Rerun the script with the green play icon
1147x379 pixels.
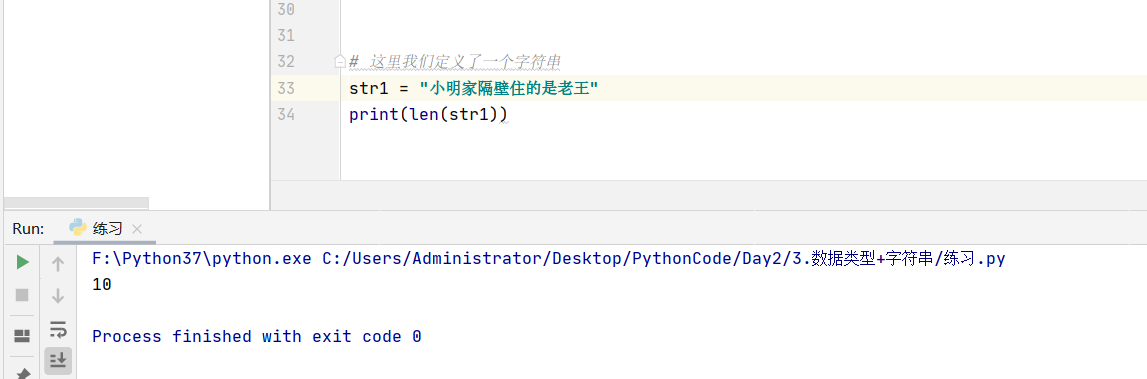(23, 262)
